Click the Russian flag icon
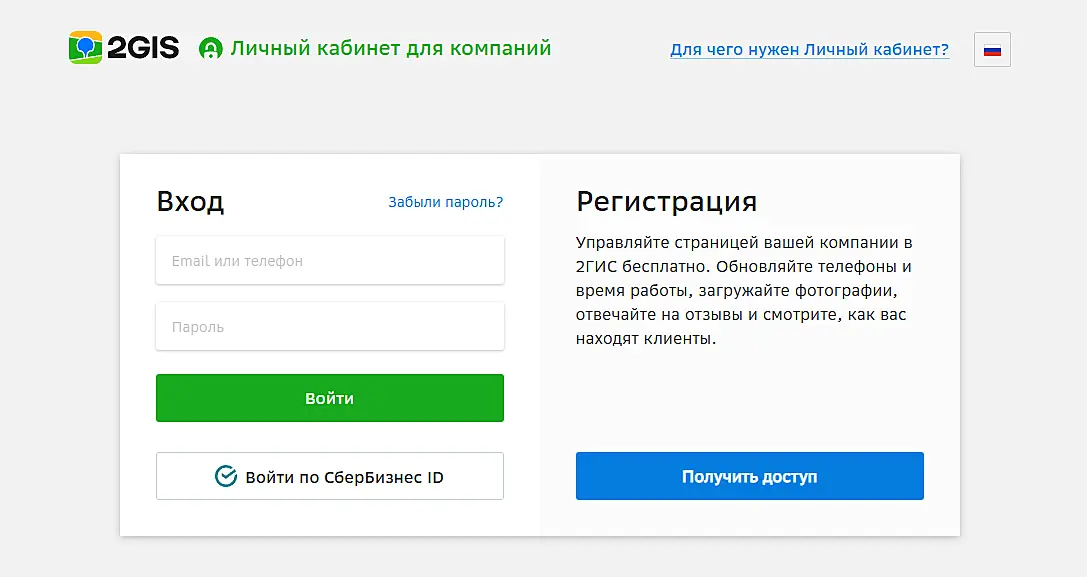Screen dimensions: 1087x577 [992, 50]
